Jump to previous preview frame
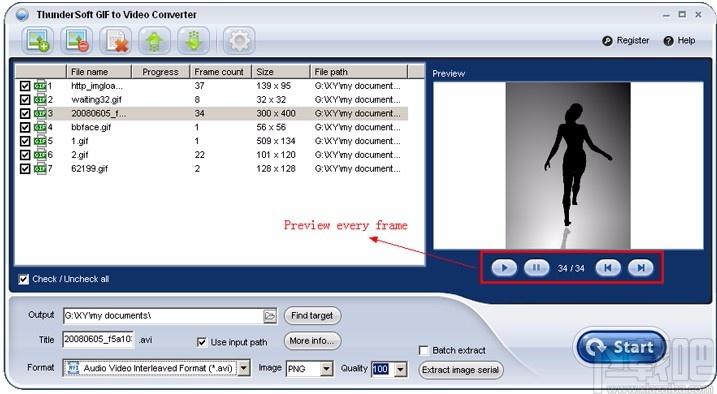This screenshot has height=394, width=717. tap(608, 268)
